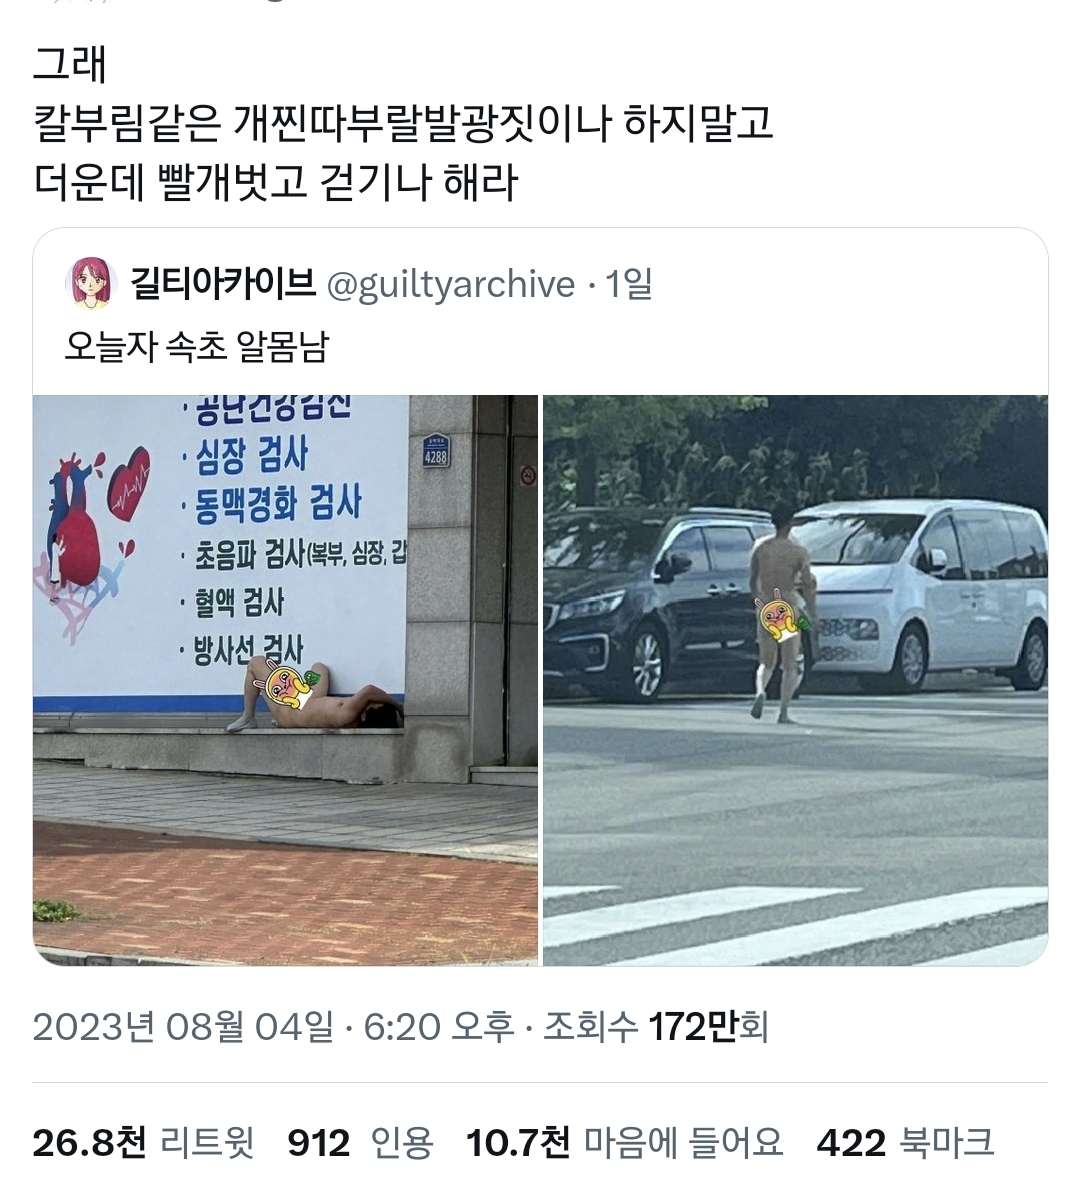Click the 422 북마크 count
This screenshot has width=1080, height=1187.
coord(905,1142)
